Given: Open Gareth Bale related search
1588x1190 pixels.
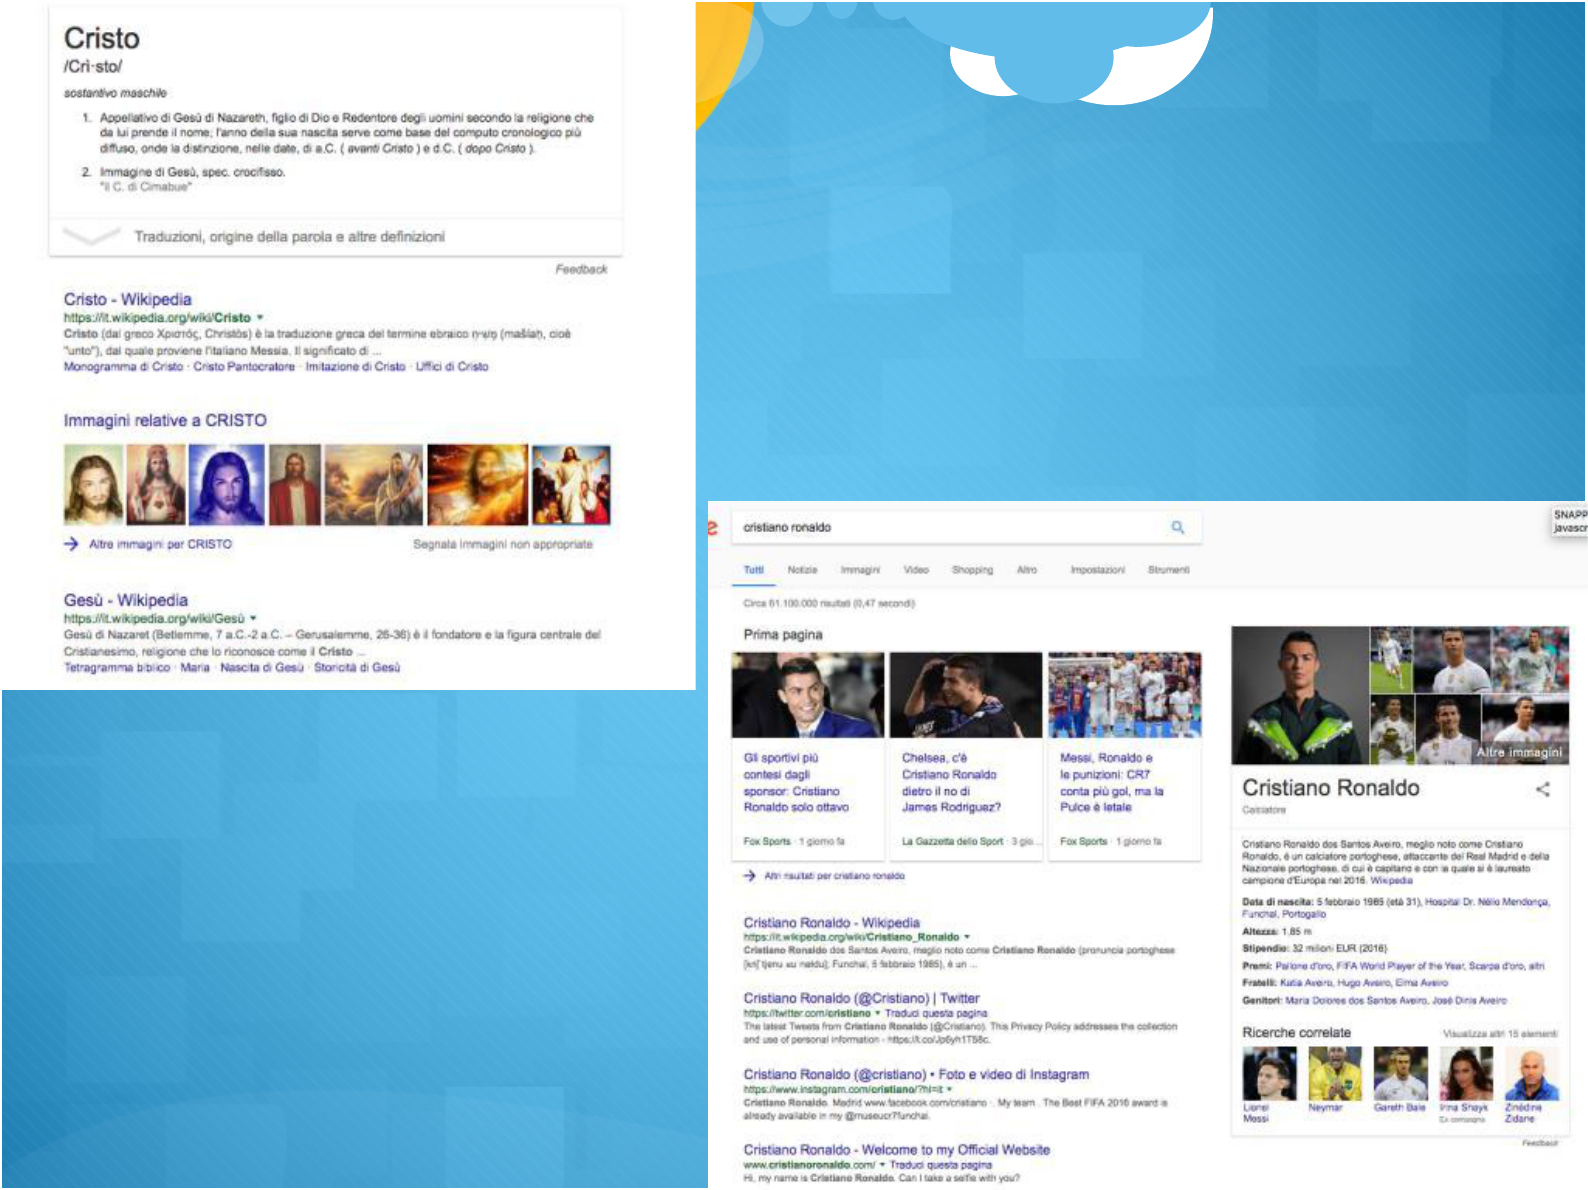Looking at the screenshot, I should pyautogui.click(x=1400, y=1081).
